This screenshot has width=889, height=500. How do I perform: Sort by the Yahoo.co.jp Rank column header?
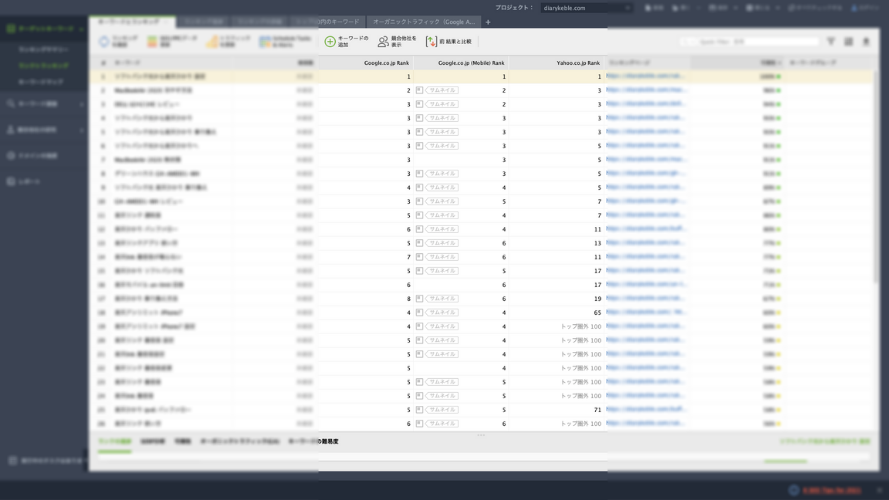(557, 63)
